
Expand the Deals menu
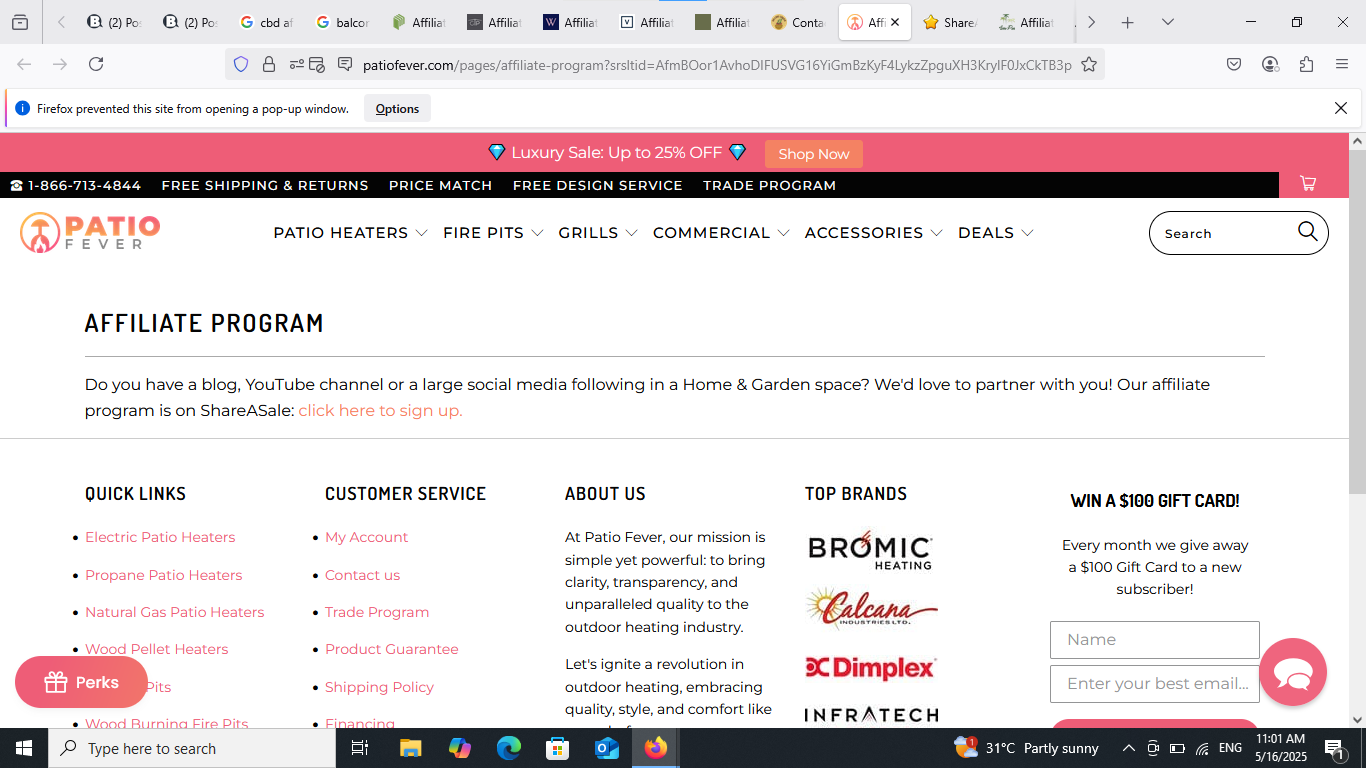pos(995,233)
